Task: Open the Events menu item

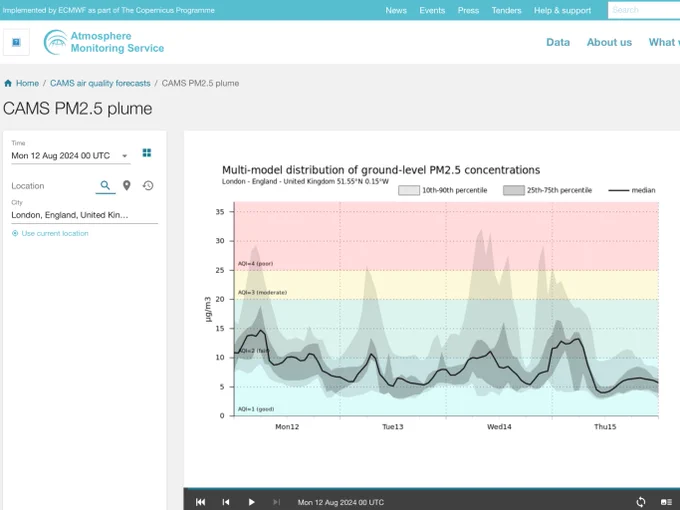Action: point(432,10)
